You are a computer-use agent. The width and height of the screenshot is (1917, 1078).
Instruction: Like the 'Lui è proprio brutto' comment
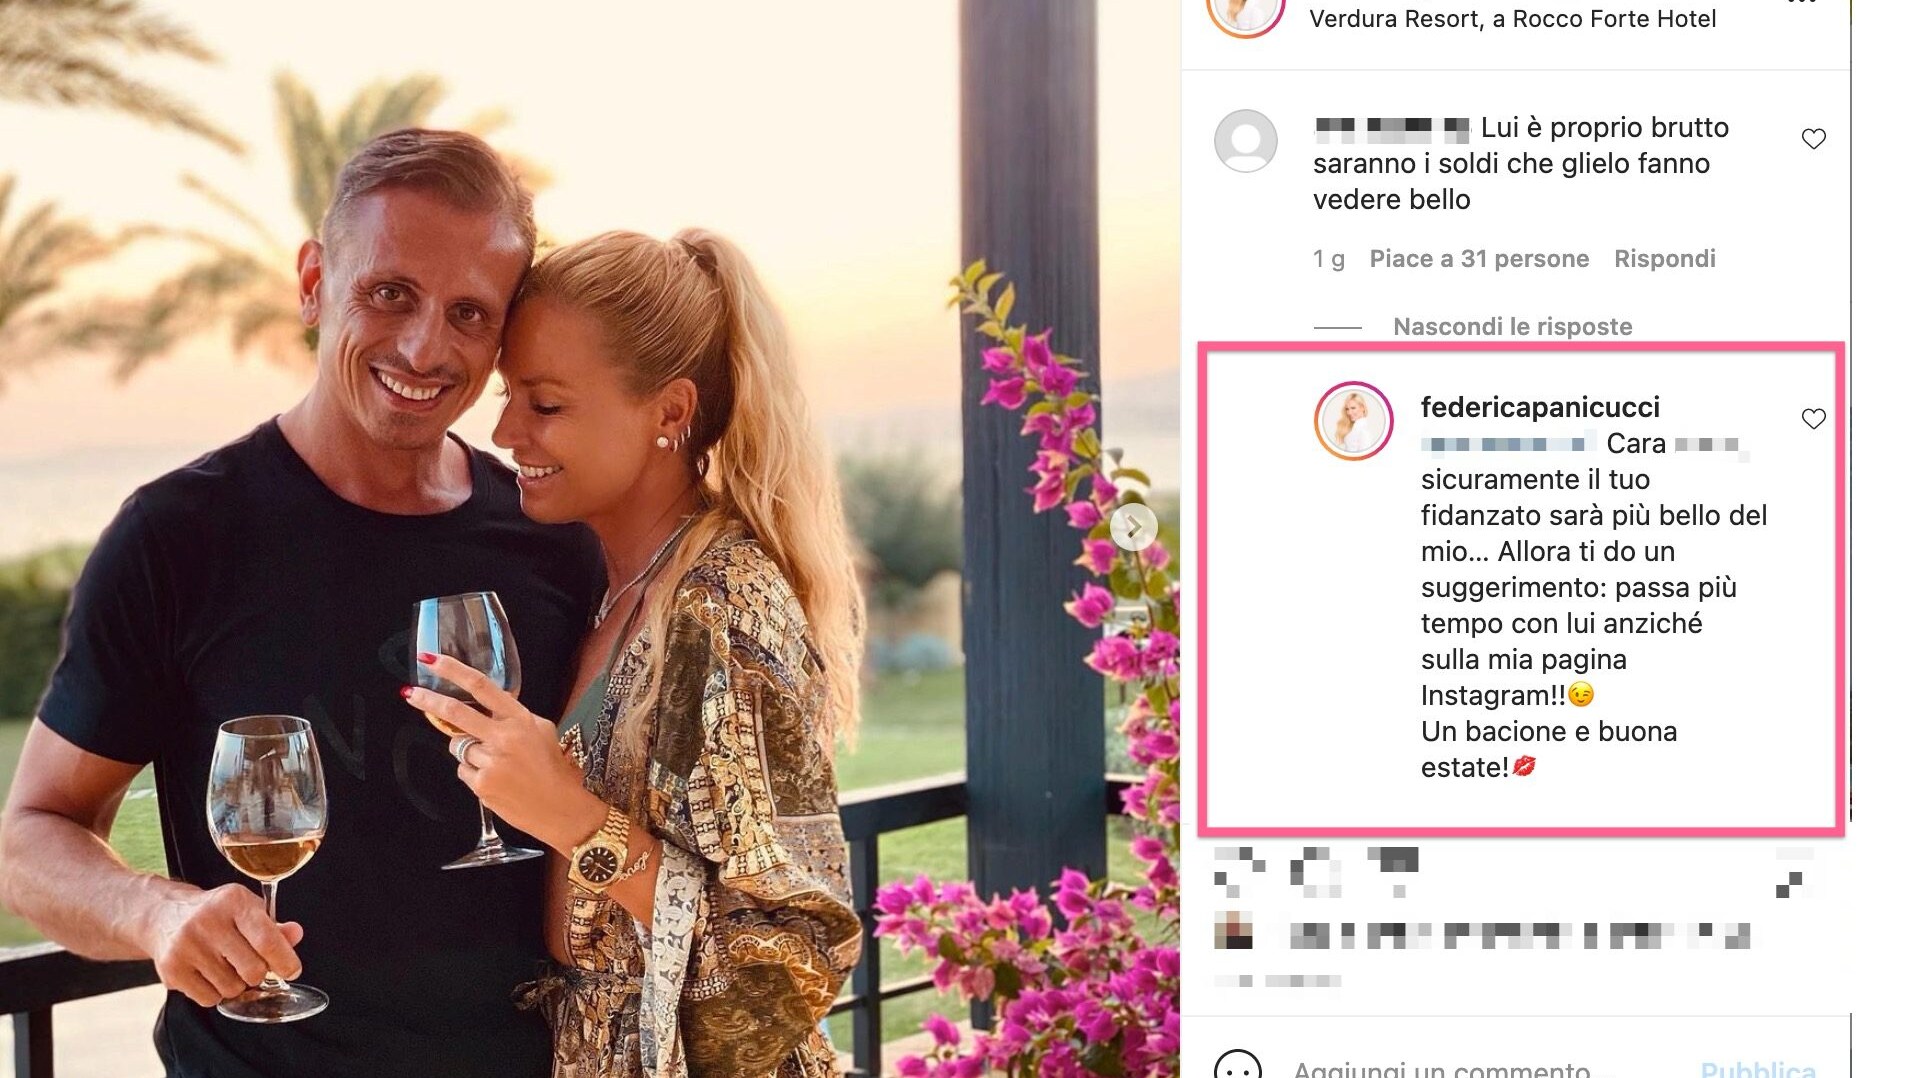[x=1813, y=139]
